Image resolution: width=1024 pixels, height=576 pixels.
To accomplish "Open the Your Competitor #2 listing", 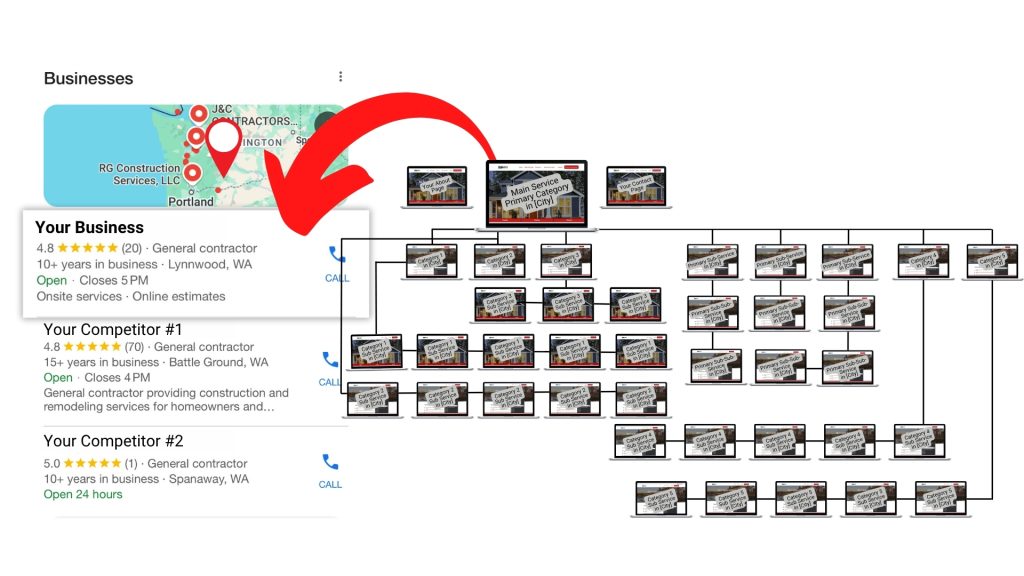I will (113, 441).
